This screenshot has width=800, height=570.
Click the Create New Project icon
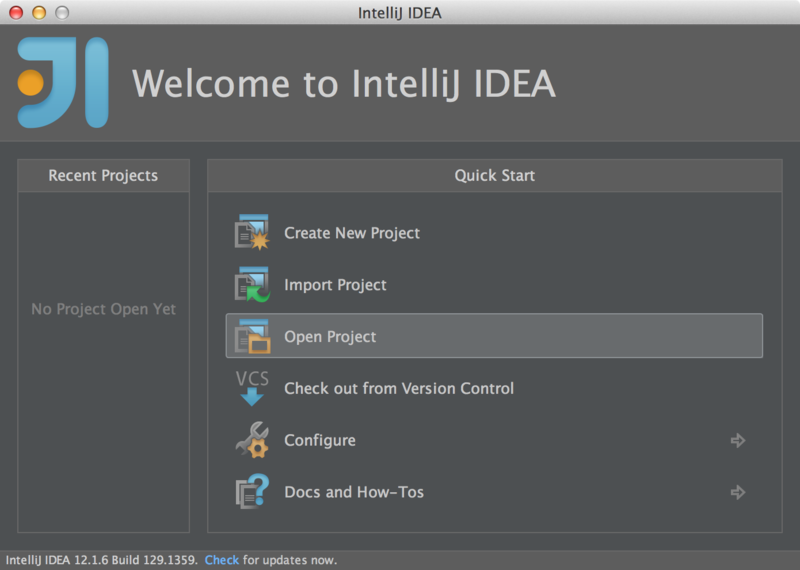point(252,233)
